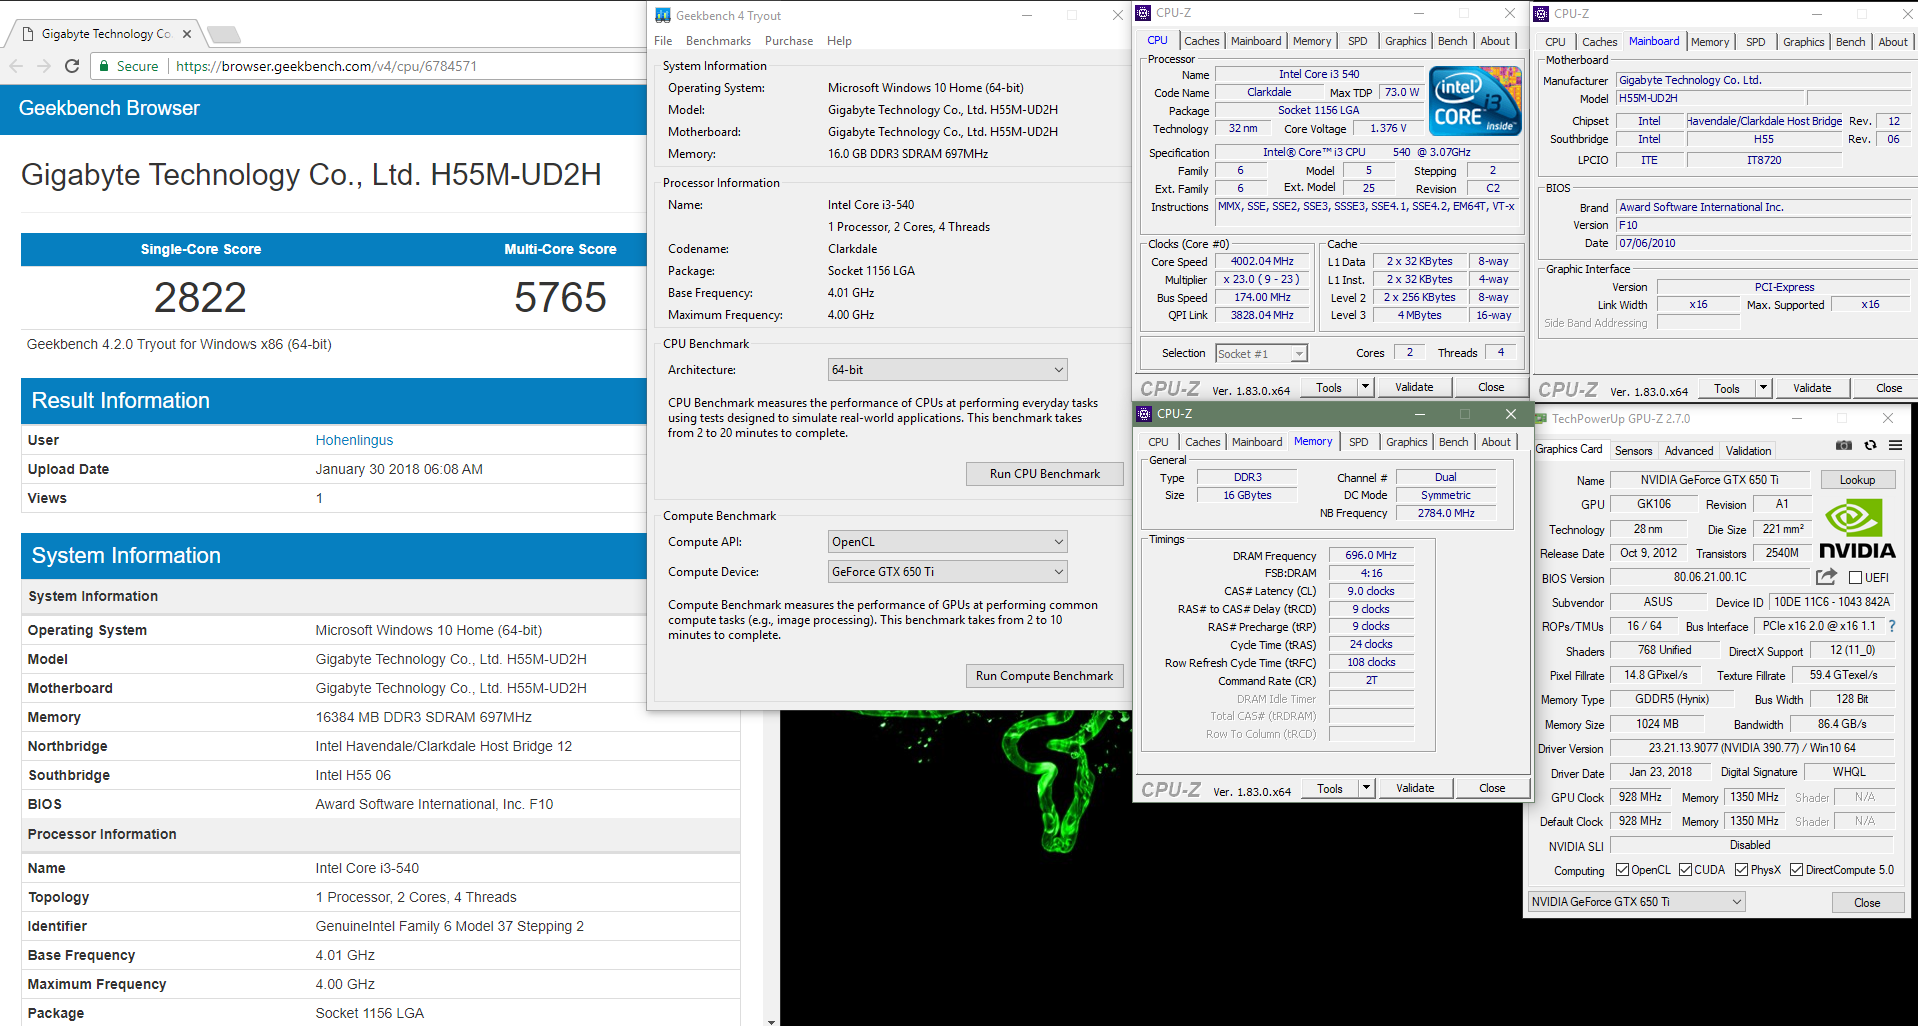Screen dimensions: 1918x1026
Task: Open Tools dropdown arrow in CPU-Z Memory window
Action: coord(1366,788)
